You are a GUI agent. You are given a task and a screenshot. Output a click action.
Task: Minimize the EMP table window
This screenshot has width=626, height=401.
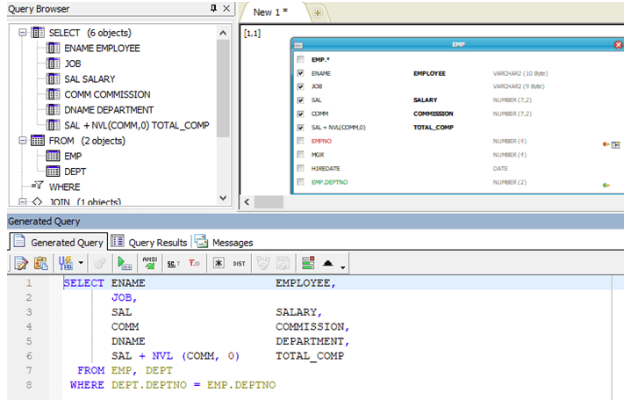[x=299, y=45]
